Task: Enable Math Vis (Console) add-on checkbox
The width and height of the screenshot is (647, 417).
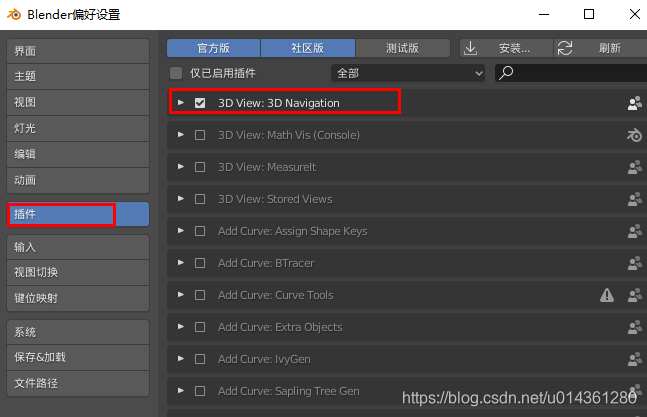Action: pos(200,135)
